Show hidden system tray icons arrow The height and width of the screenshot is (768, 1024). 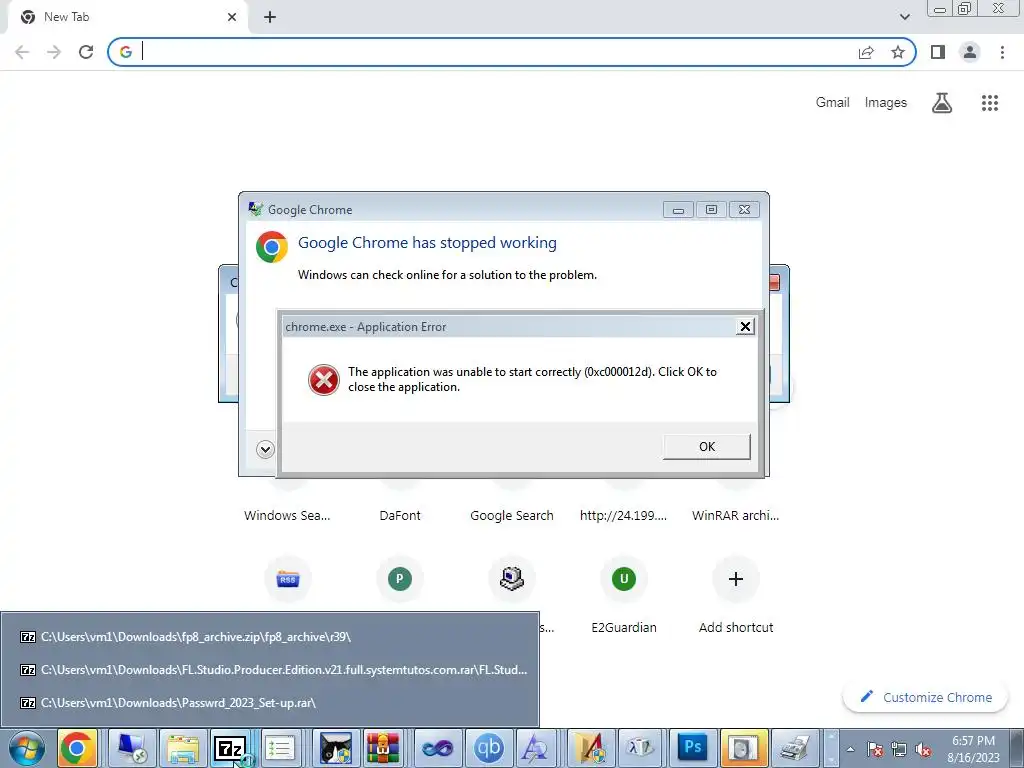click(850, 749)
